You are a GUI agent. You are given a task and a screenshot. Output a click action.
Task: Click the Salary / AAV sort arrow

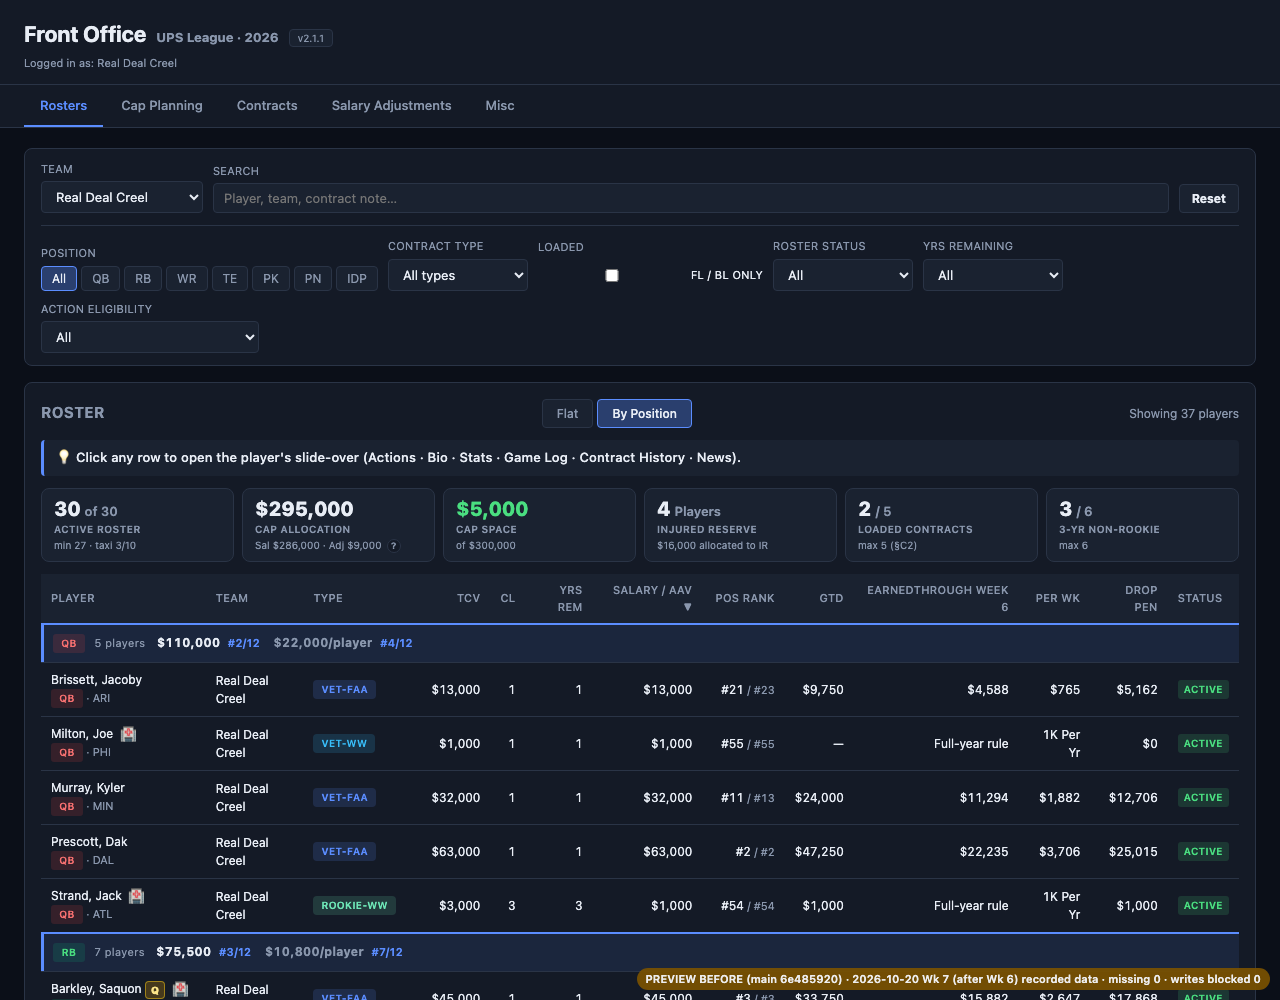[x=687, y=607]
